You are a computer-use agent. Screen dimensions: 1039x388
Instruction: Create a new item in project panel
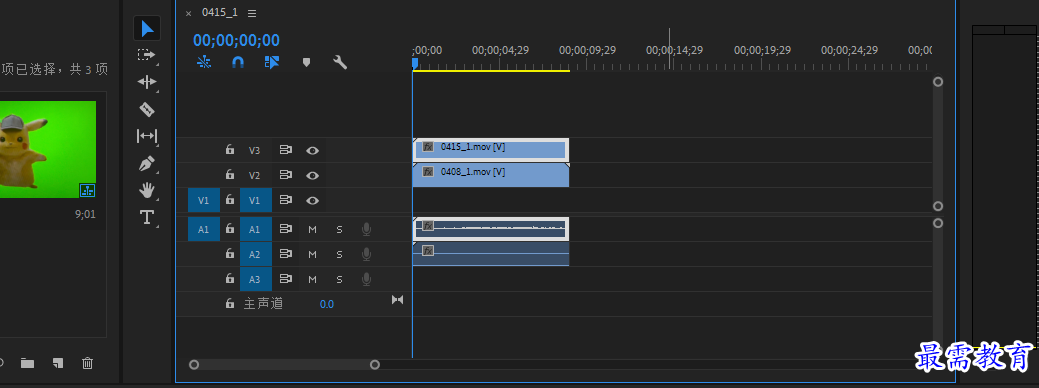tap(58, 363)
